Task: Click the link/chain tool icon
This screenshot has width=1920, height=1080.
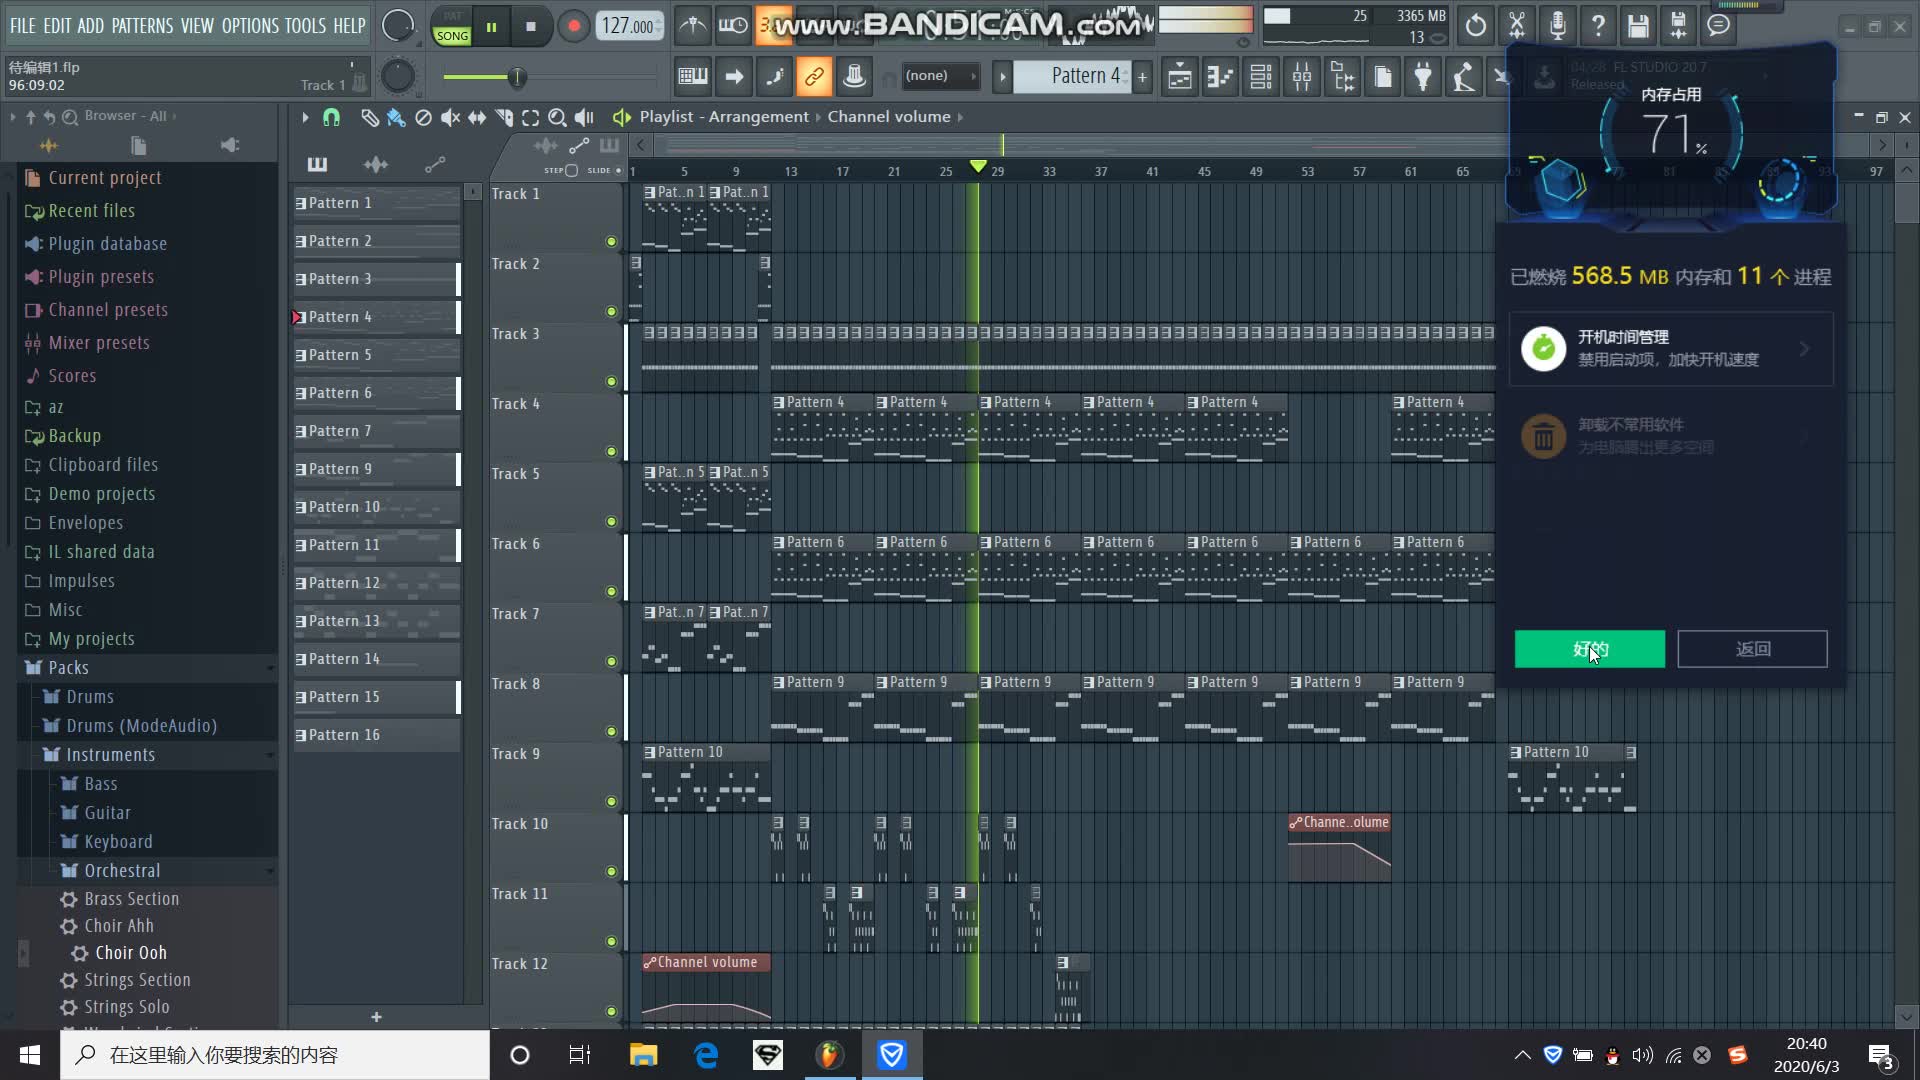Action: point(814,75)
